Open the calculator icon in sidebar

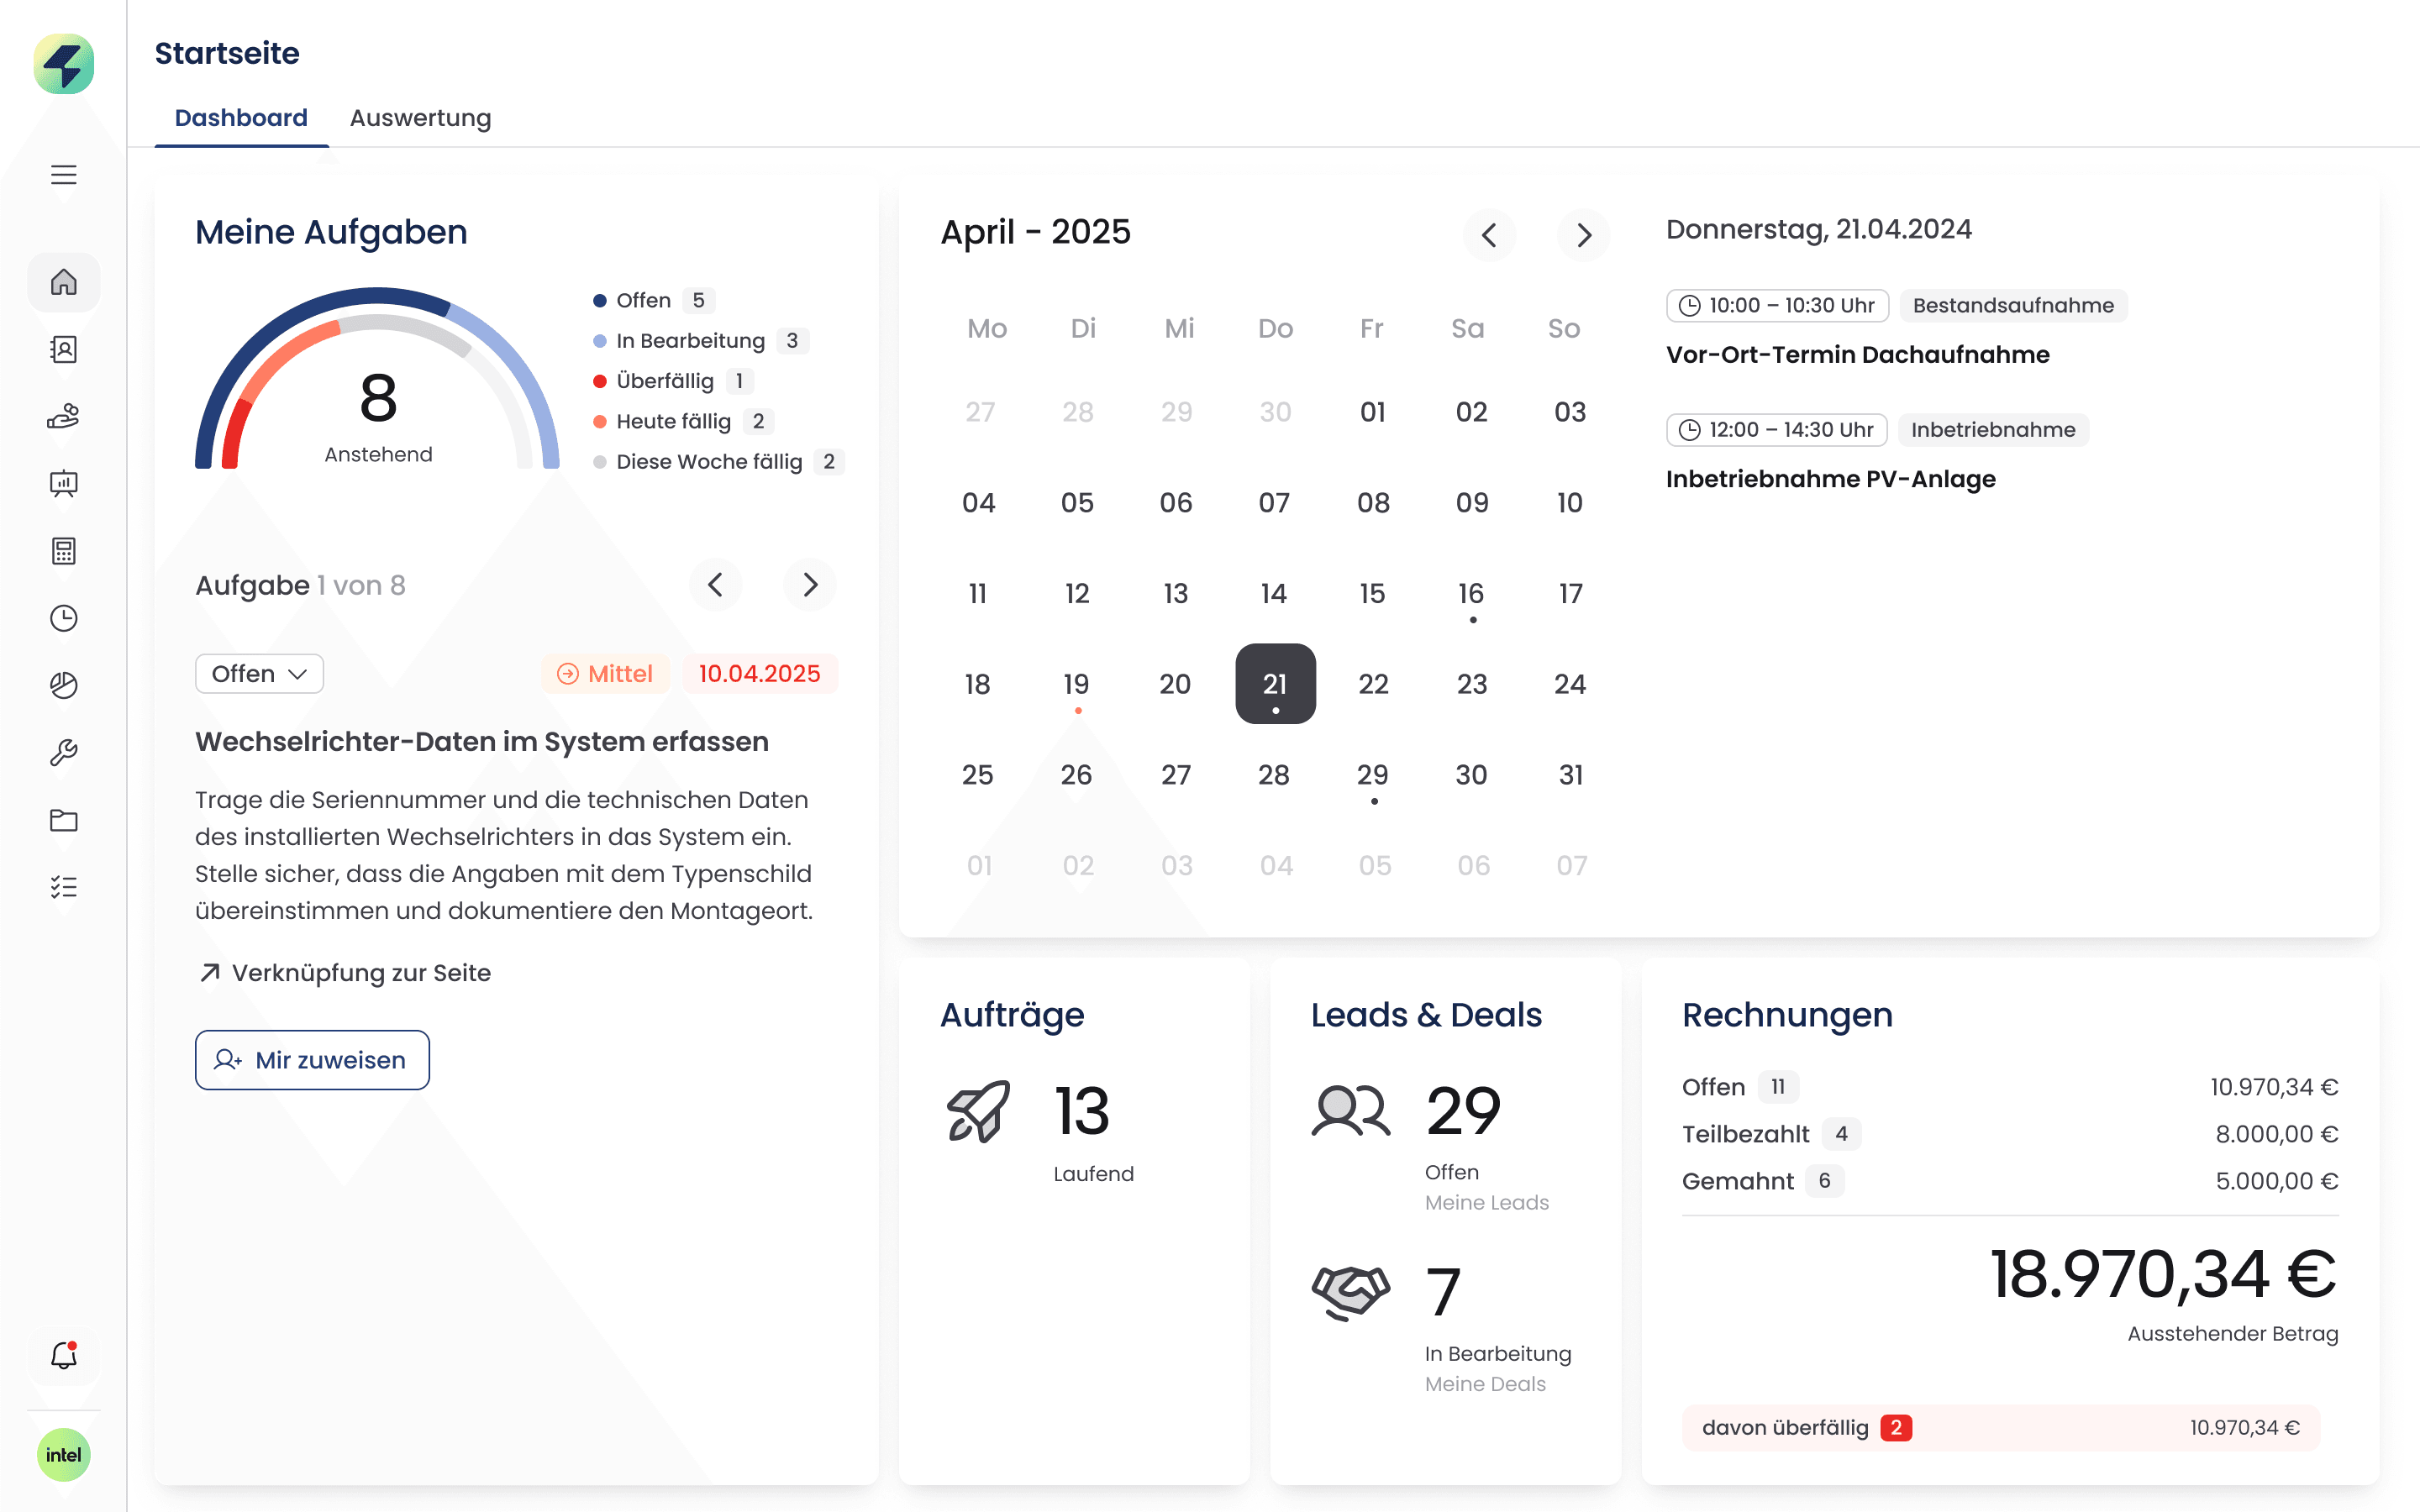63,551
